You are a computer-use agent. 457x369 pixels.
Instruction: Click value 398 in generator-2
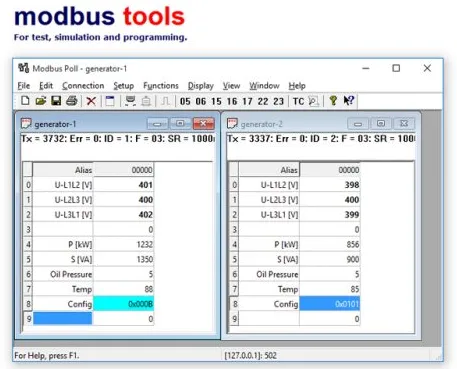pos(329,184)
